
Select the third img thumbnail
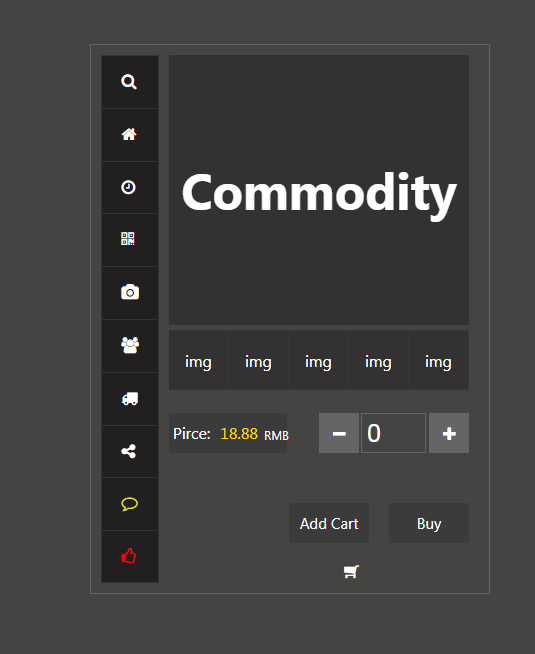(319, 360)
